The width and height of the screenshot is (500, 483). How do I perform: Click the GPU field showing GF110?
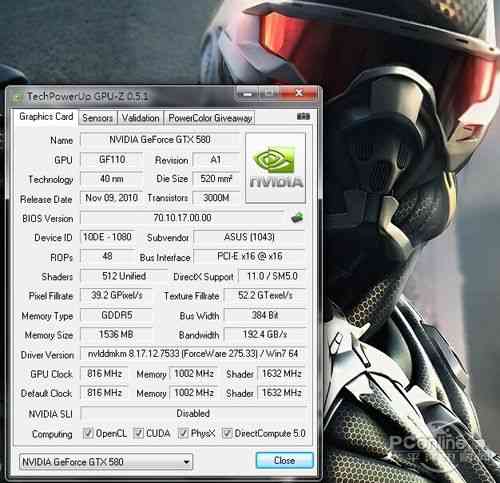point(112,160)
